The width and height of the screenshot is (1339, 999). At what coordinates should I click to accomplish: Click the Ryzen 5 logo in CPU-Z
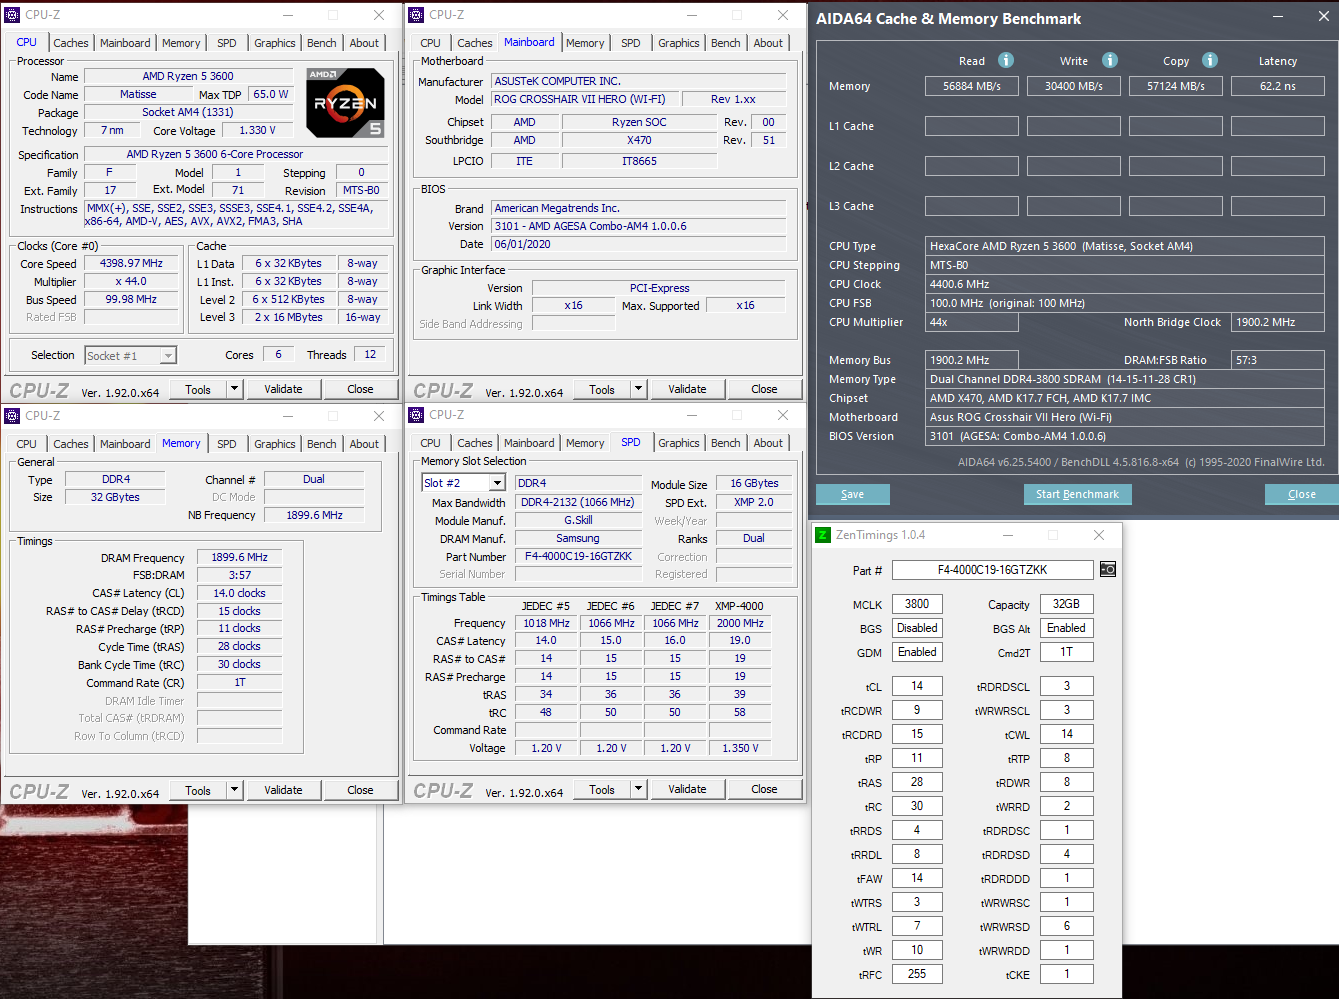click(346, 103)
